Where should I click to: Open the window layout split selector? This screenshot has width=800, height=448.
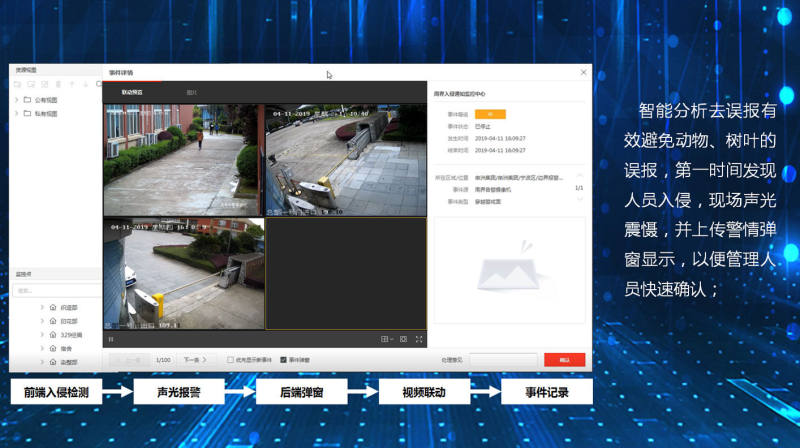tap(386, 339)
